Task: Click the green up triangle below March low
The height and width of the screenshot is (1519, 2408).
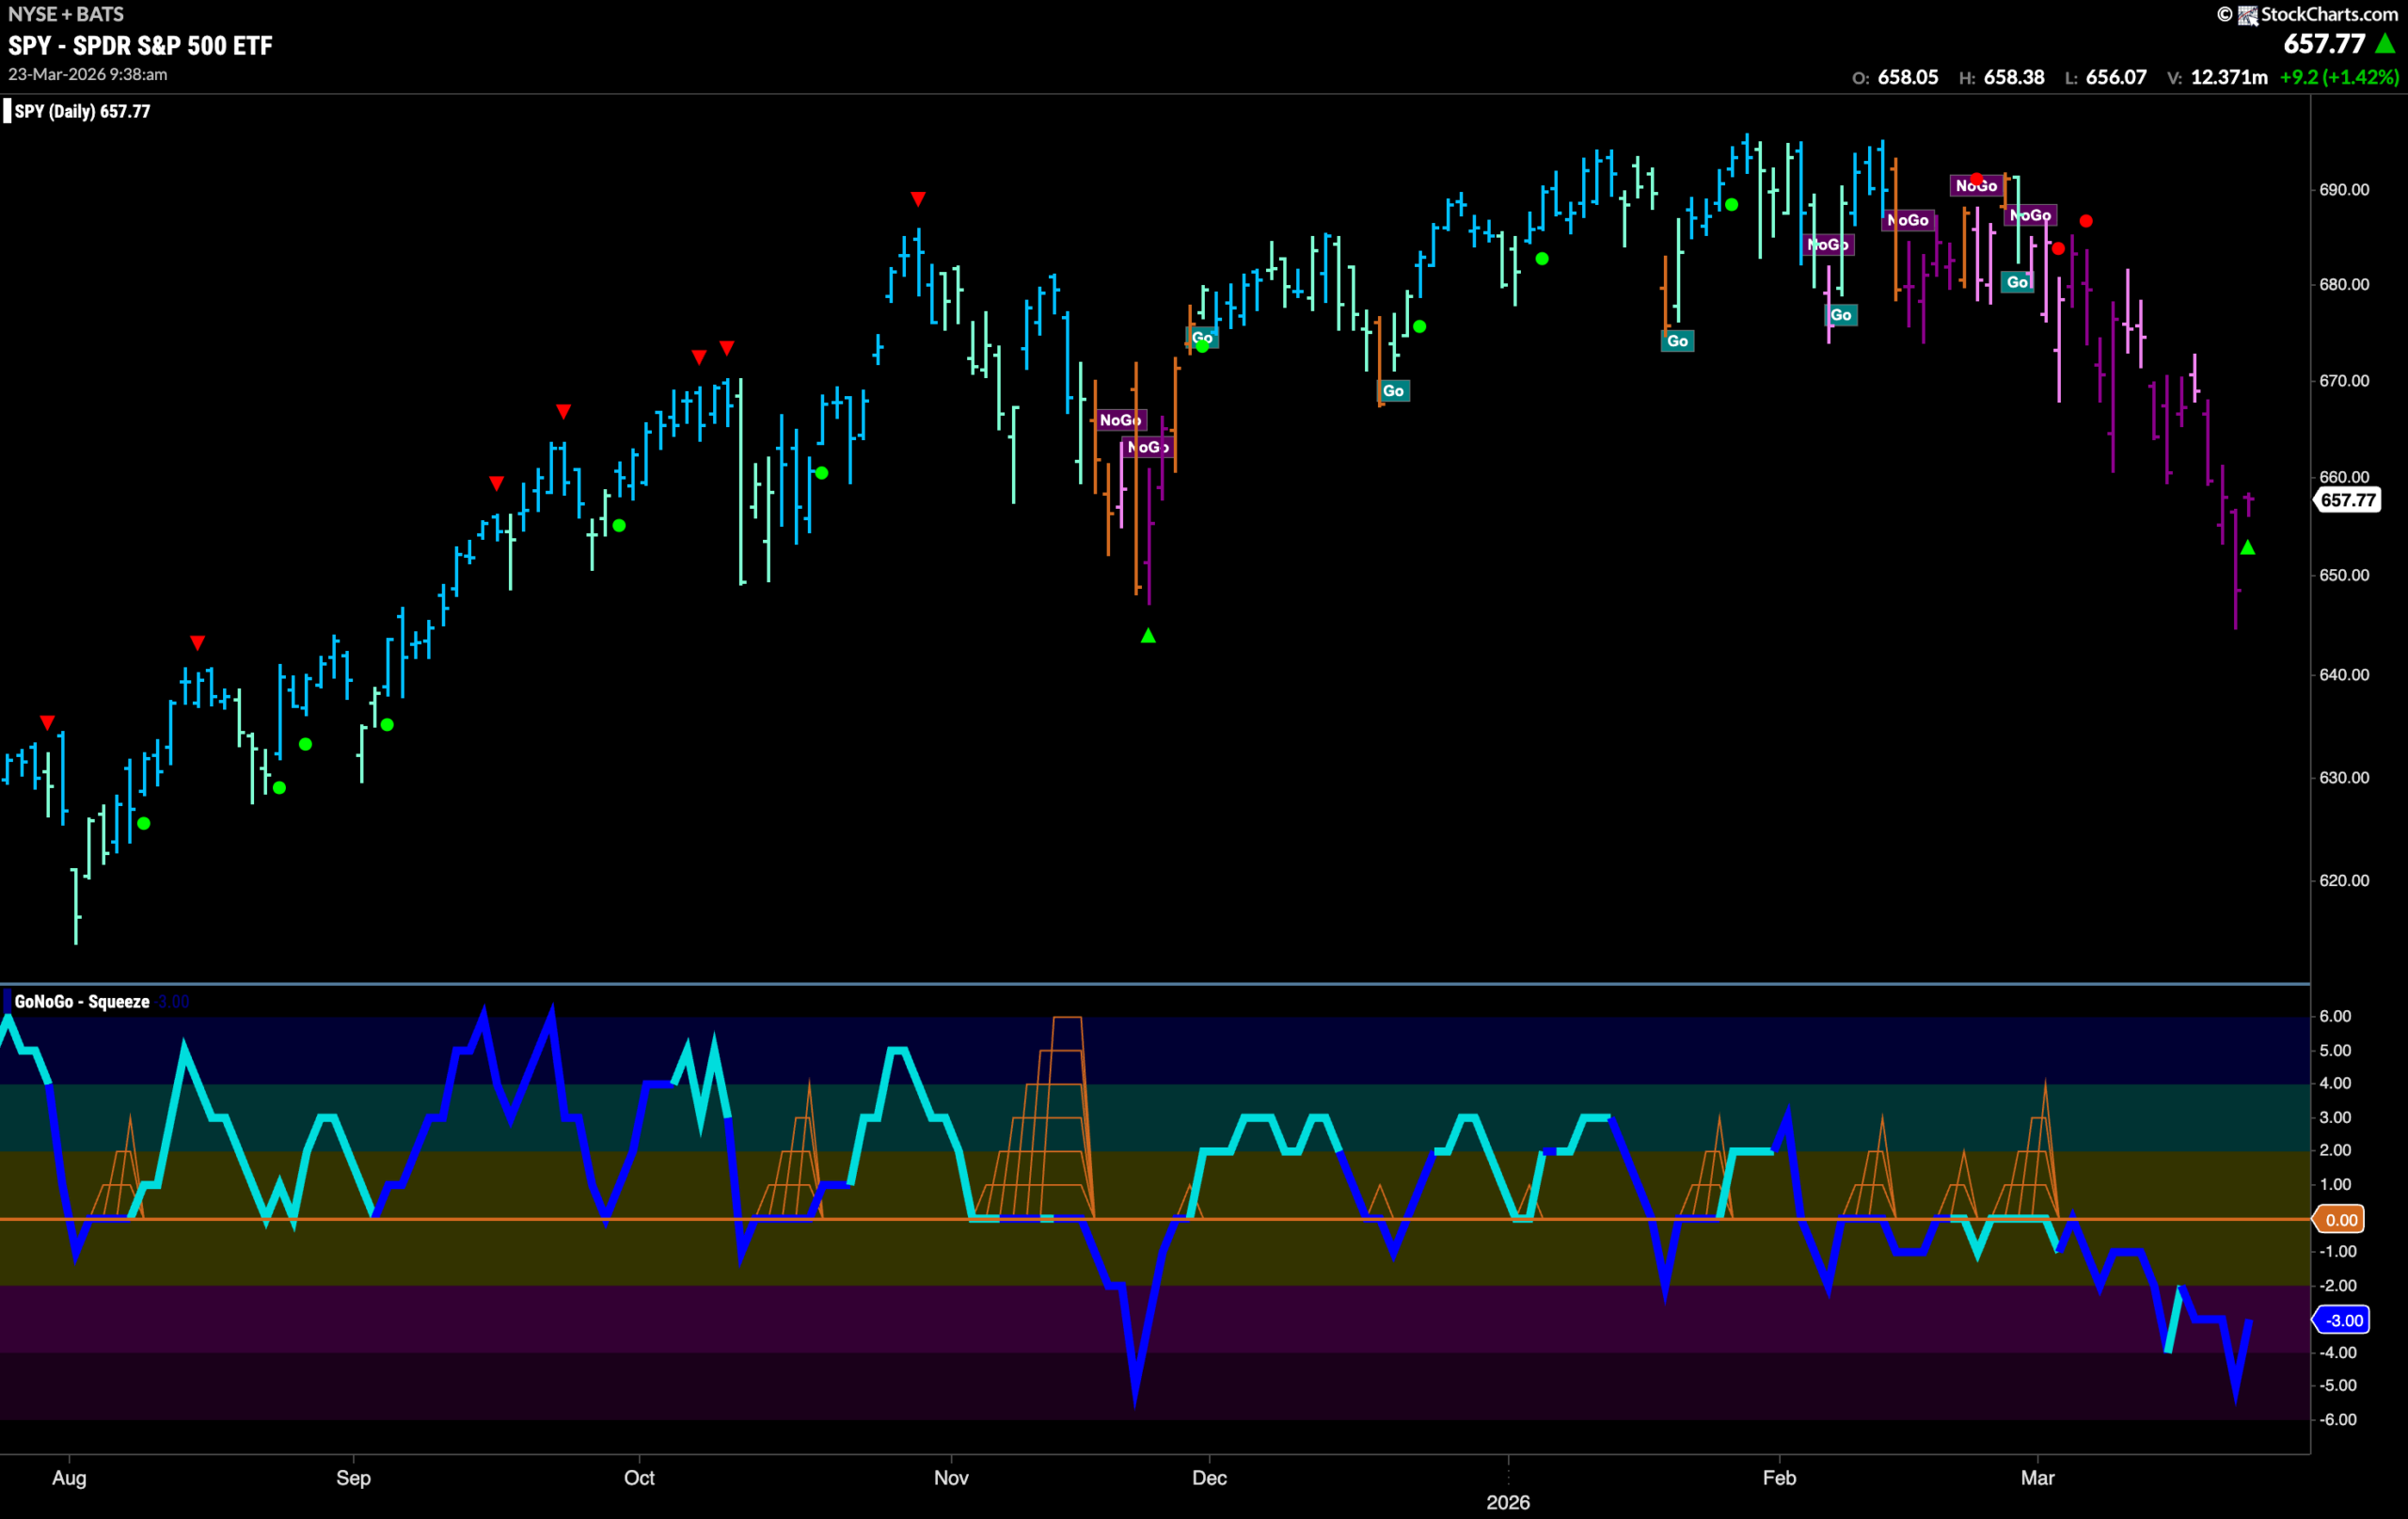Action: [2247, 548]
